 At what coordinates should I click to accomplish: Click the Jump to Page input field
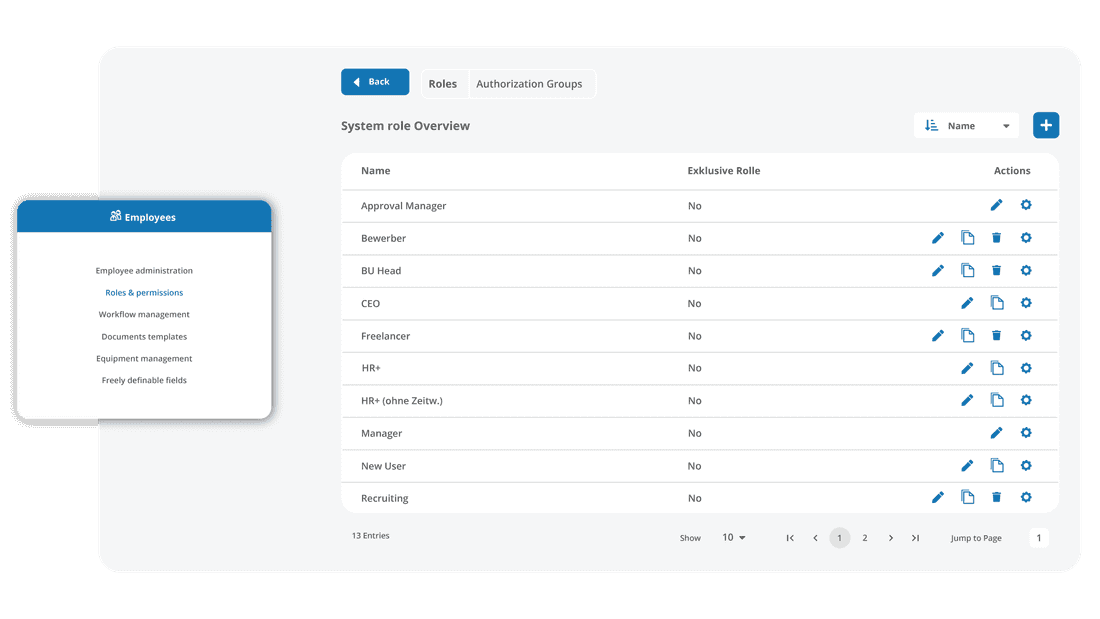(x=1039, y=537)
